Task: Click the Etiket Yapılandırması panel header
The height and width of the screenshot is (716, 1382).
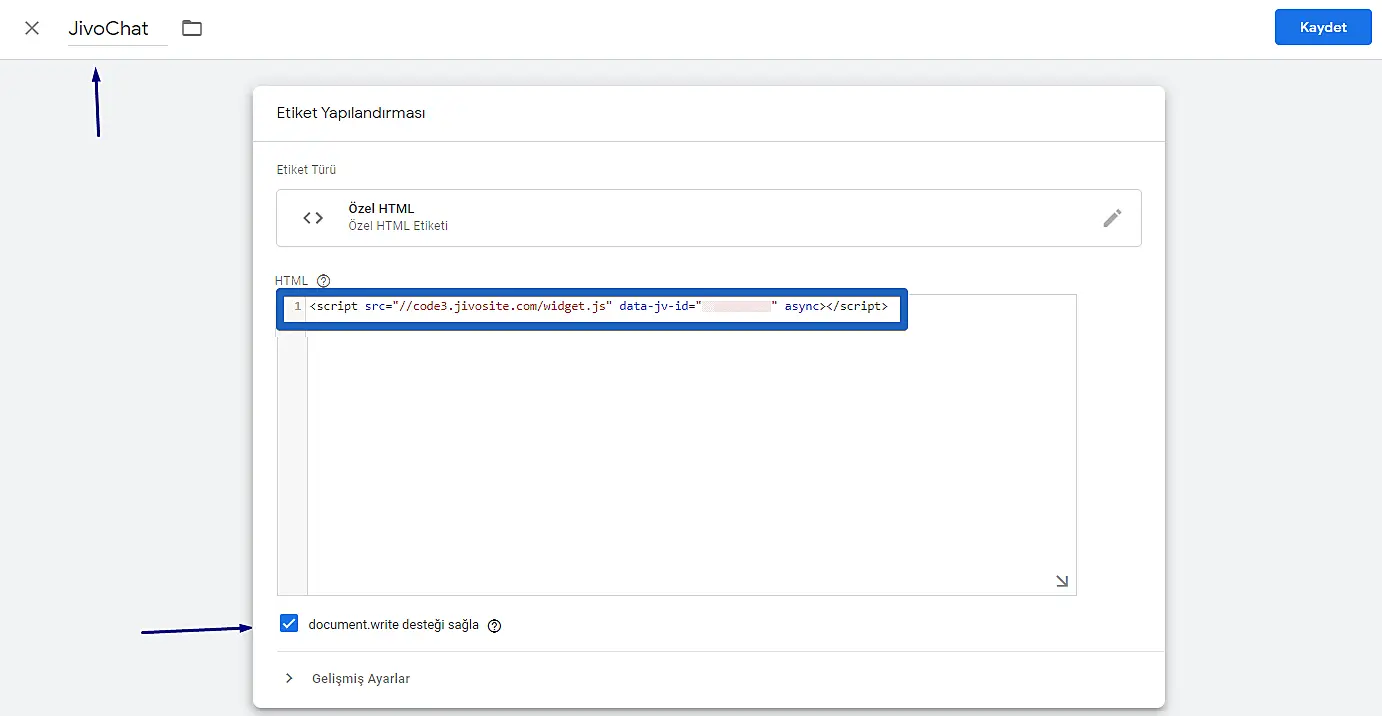Action: tap(351, 113)
